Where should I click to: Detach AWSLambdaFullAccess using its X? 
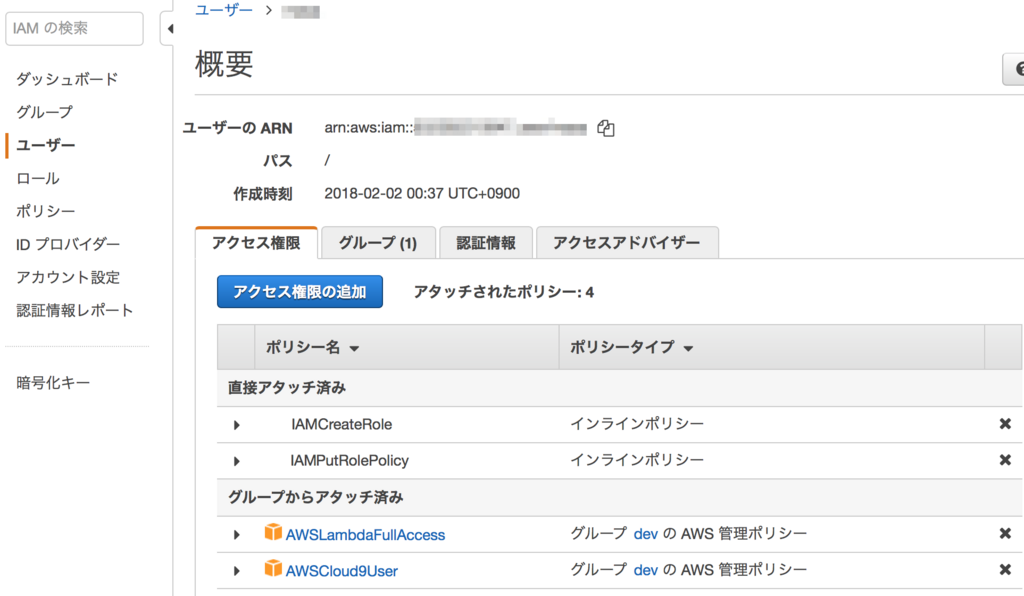pos(1004,533)
